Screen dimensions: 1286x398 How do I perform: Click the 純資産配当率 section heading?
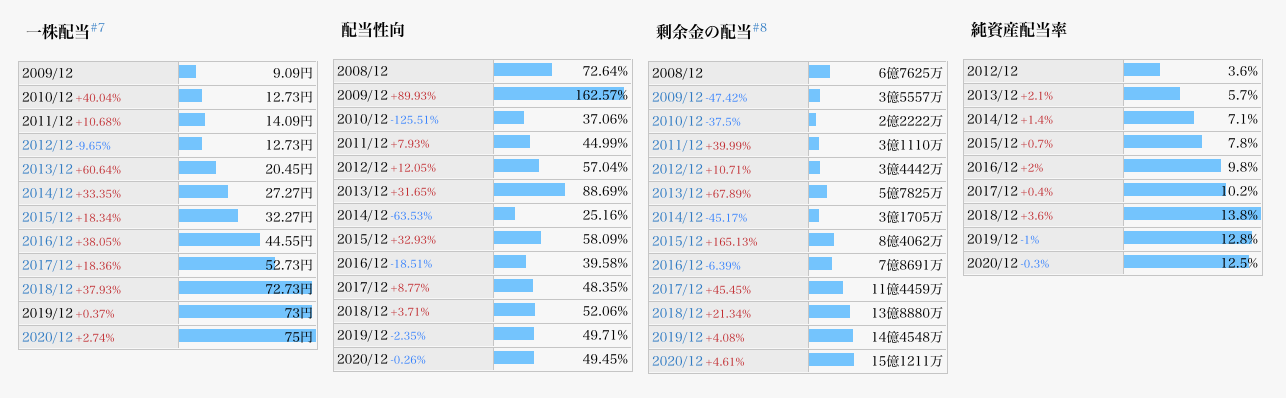(1019, 30)
